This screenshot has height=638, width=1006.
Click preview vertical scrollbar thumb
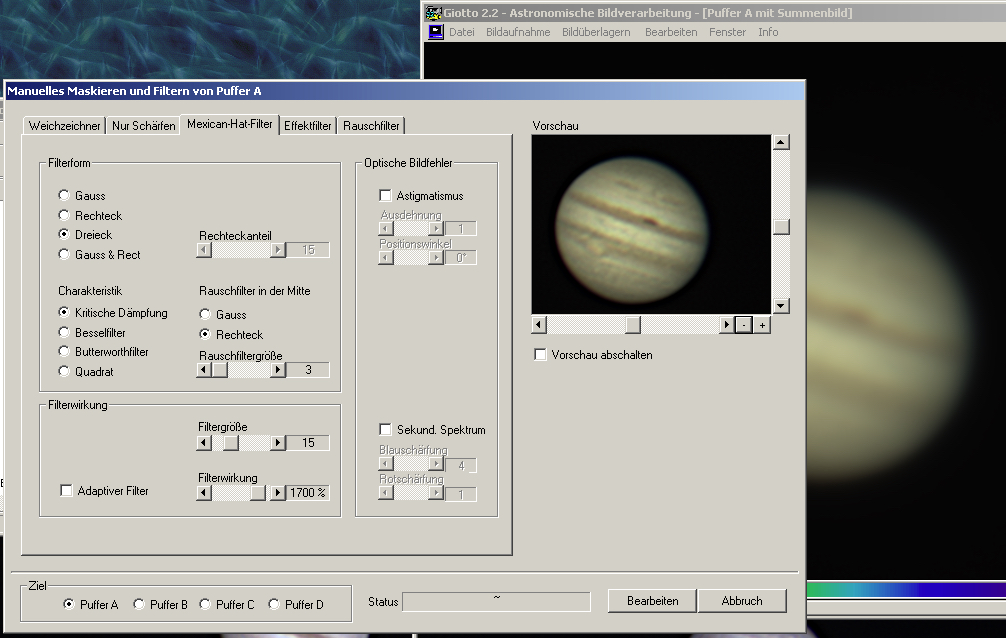[x=781, y=227]
